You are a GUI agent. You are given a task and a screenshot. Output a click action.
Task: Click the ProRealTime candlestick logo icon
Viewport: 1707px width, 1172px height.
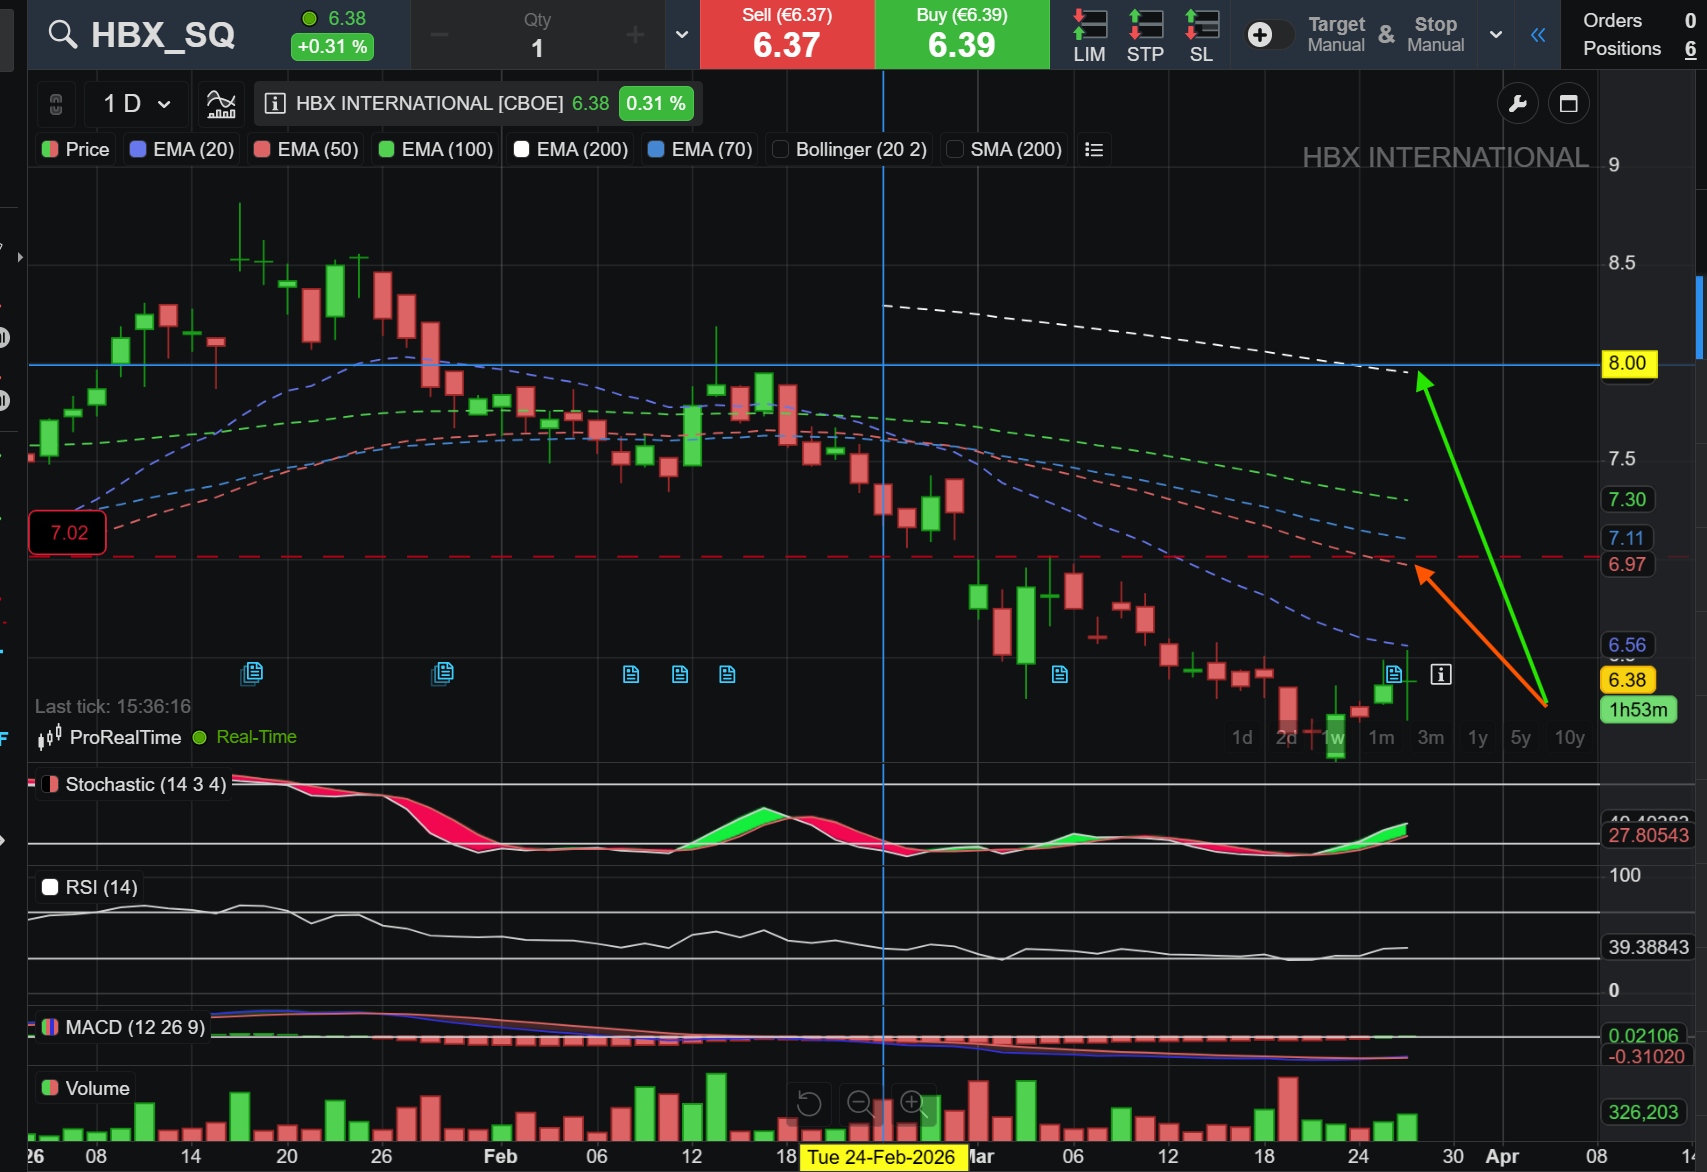[49, 738]
